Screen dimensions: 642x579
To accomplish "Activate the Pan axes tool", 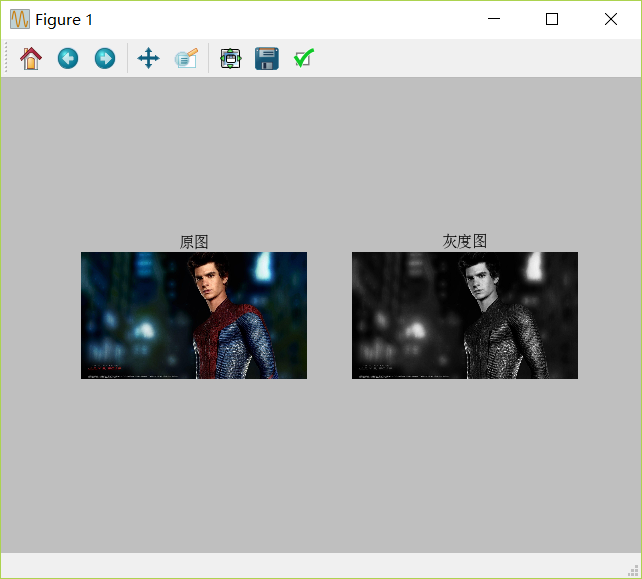I will click(x=148, y=58).
